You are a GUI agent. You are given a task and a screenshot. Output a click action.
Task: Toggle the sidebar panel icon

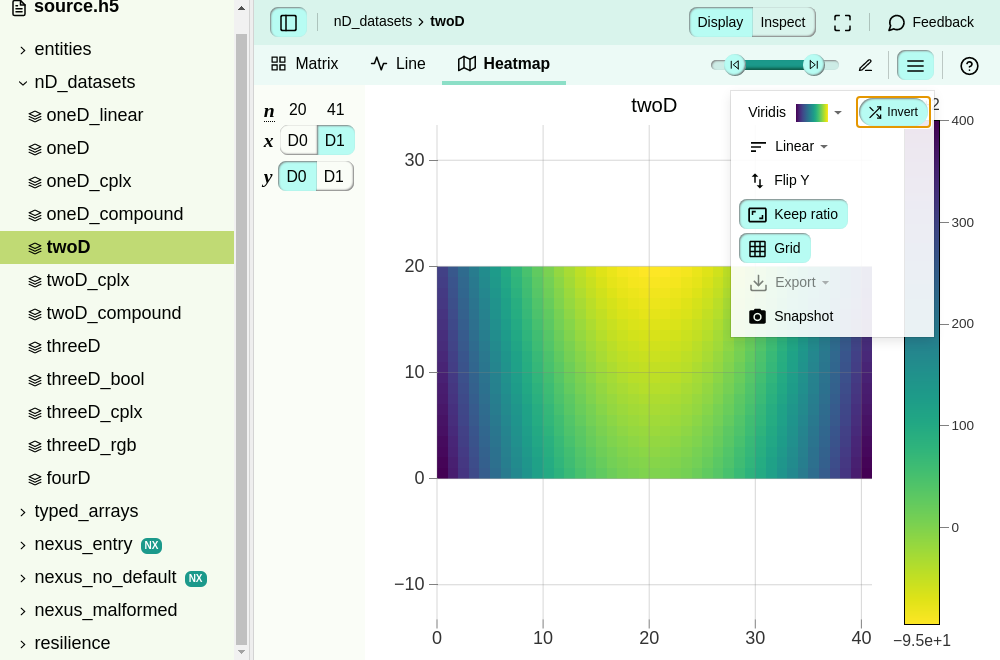(288, 22)
